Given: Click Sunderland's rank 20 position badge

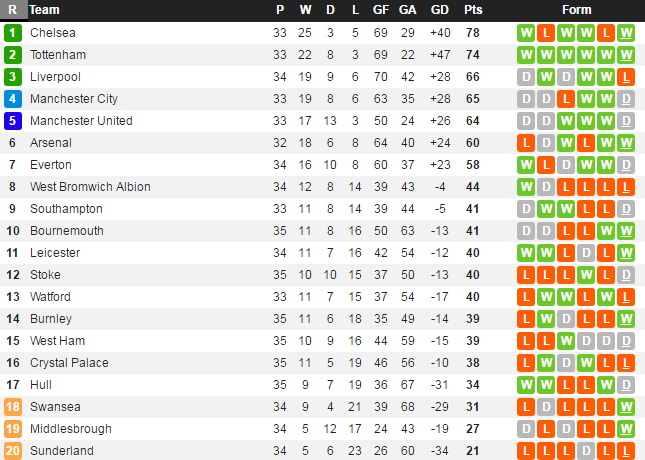Looking at the screenshot, I should click(x=12, y=451).
